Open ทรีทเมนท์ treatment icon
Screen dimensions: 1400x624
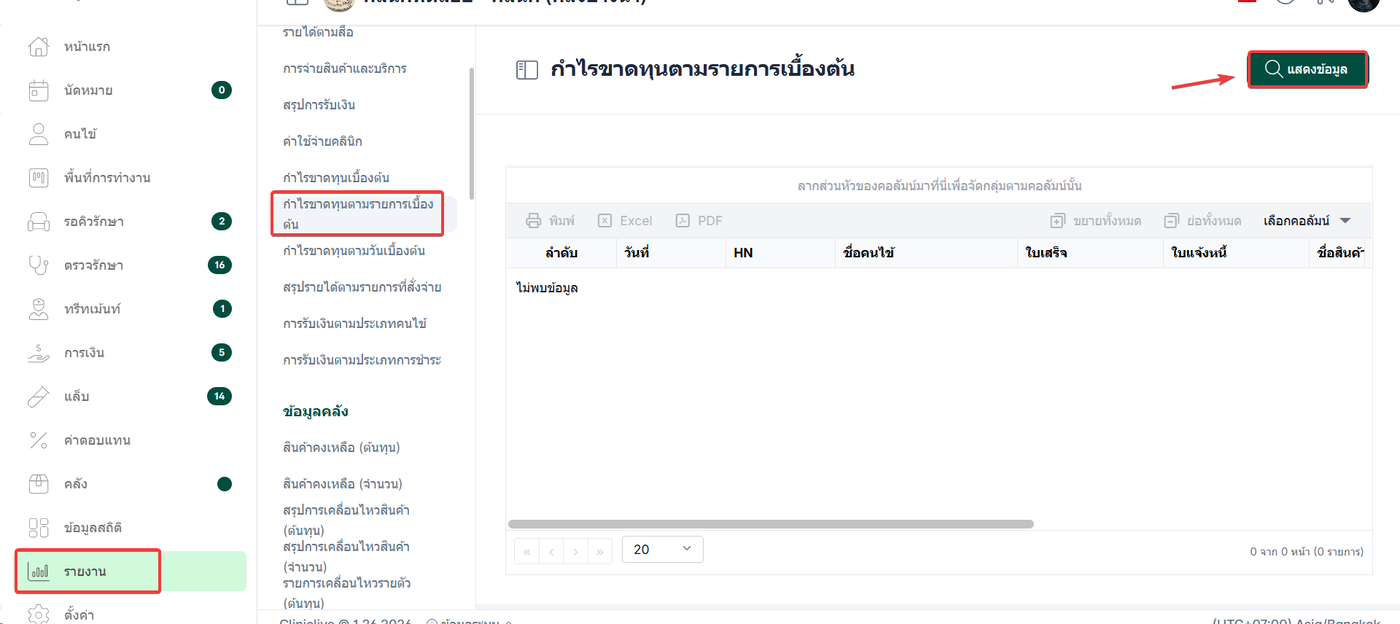click(38, 309)
